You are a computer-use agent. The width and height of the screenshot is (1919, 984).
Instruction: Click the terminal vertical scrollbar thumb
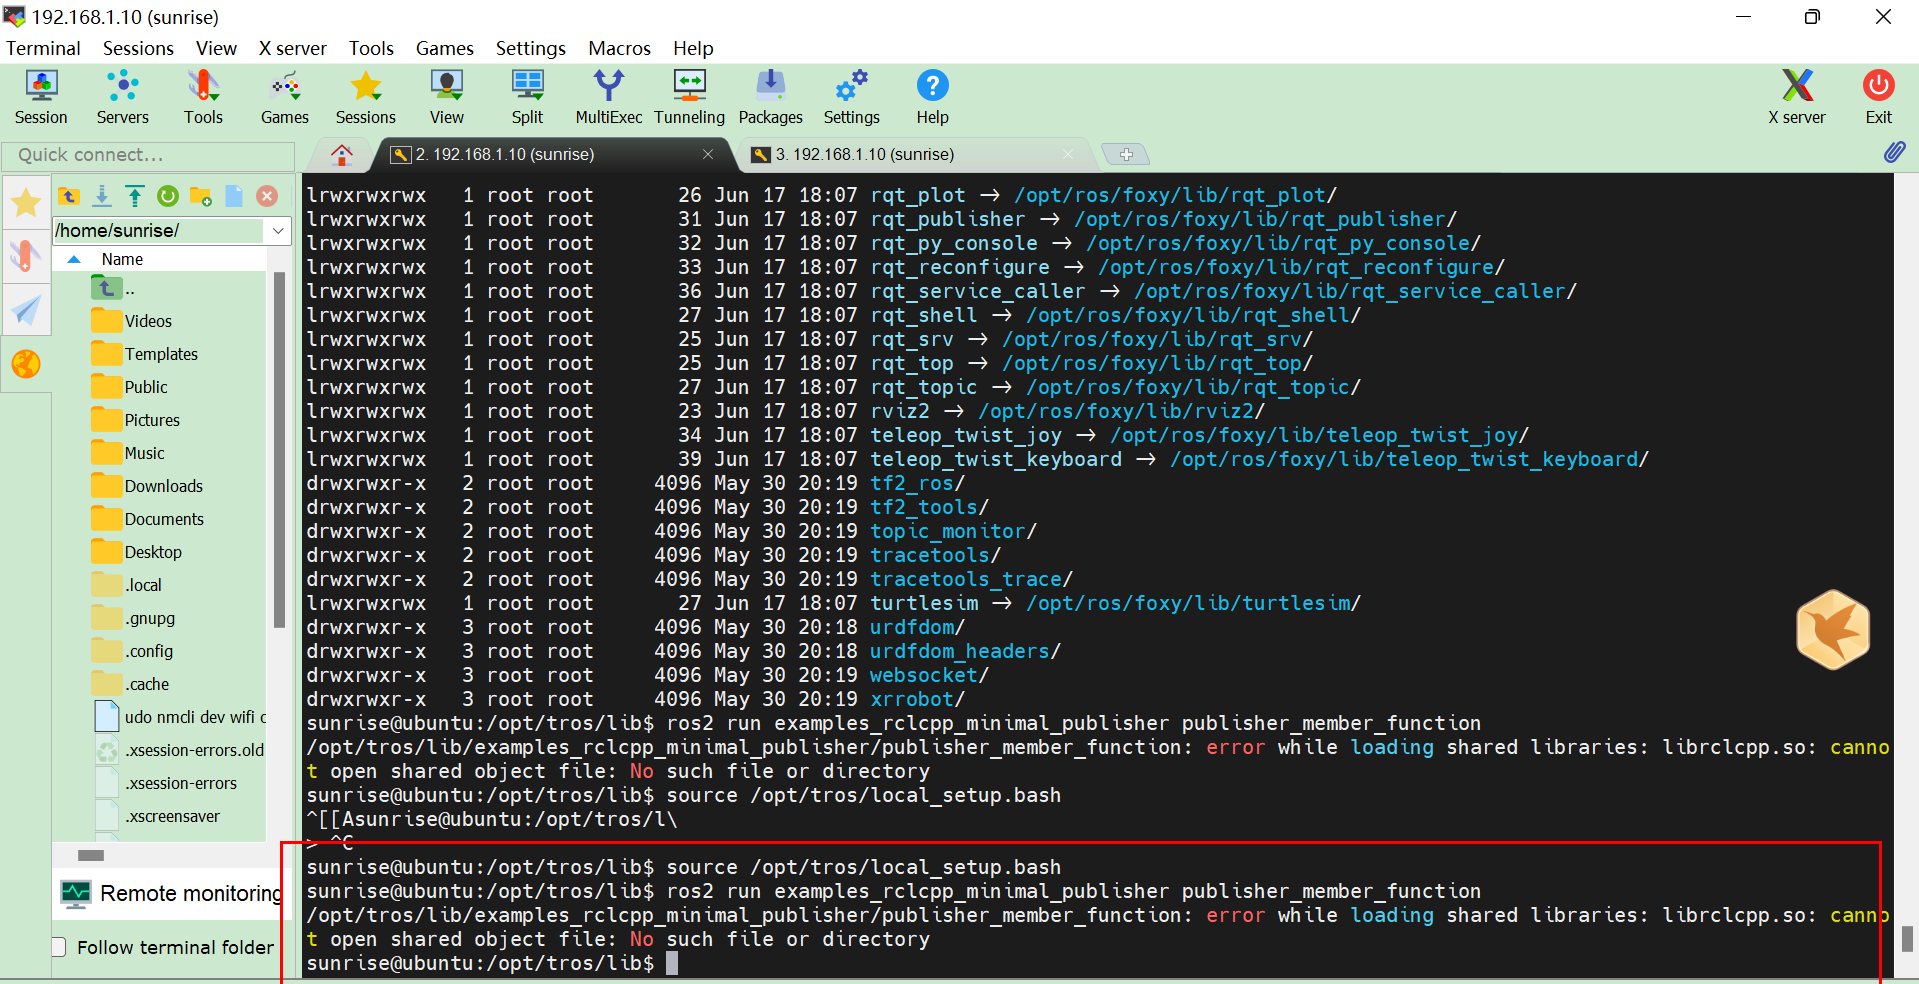[x=1907, y=938]
